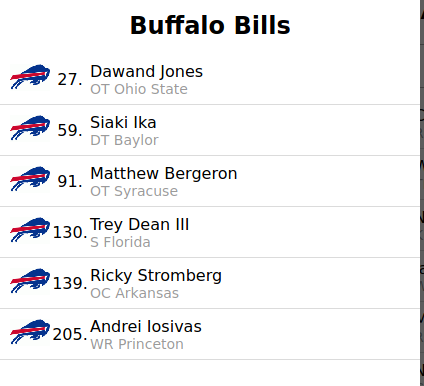The height and width of the screenshot is (386, 424).
Task: Click Bills logo next to Siaki Ika
Action: tap(30, 128)
